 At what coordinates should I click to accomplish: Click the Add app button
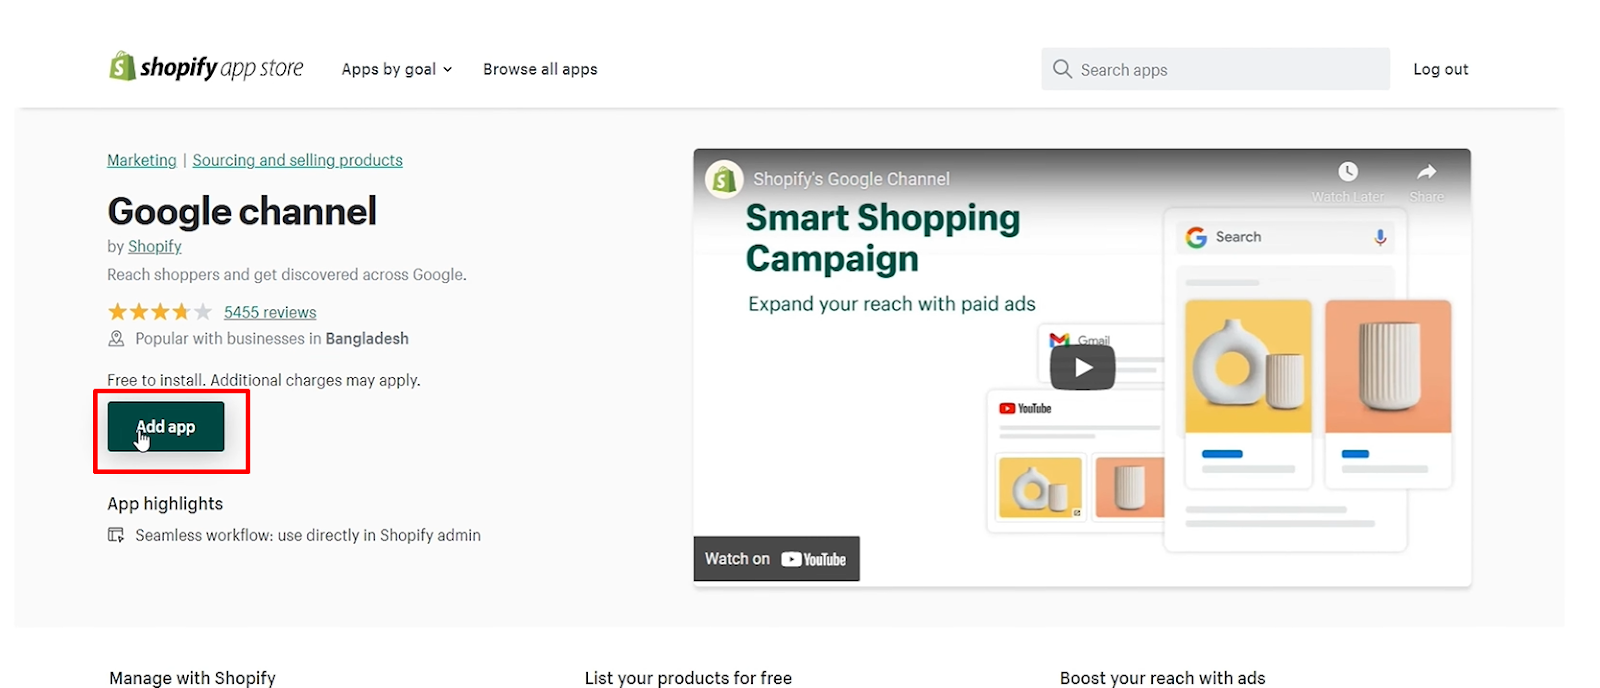tap(166, 427)
